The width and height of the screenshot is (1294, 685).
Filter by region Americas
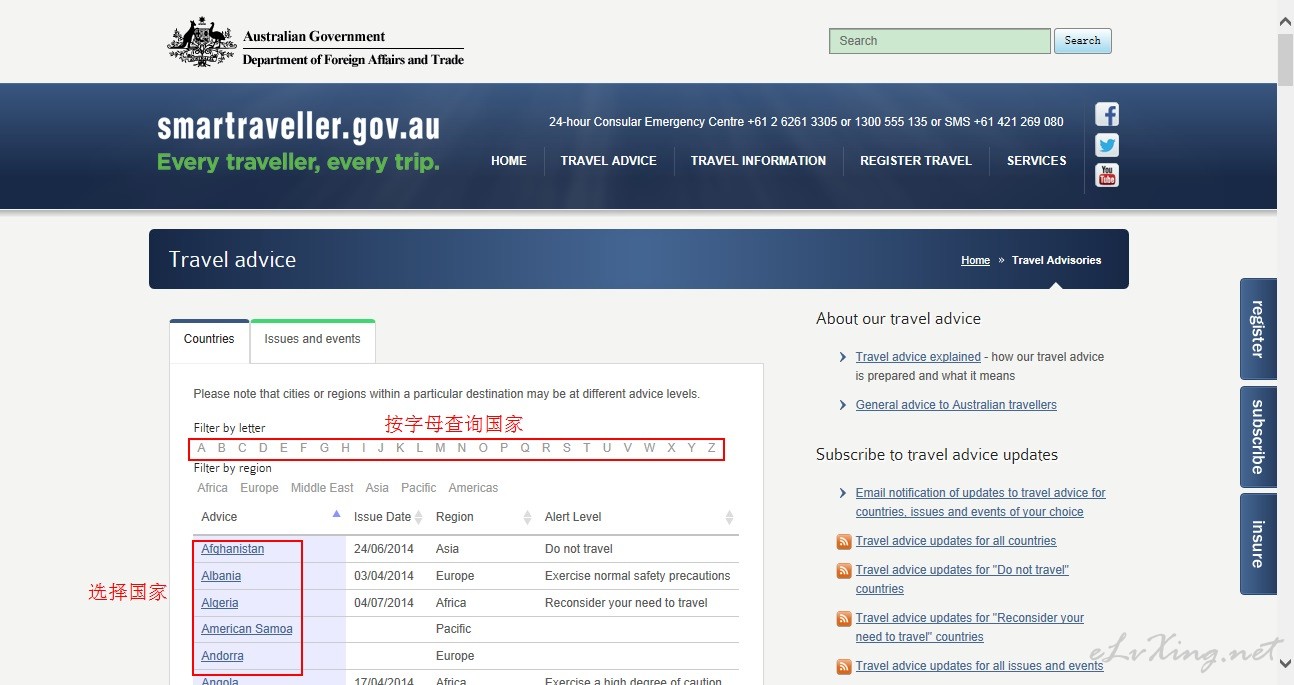(x=473, y=488)
